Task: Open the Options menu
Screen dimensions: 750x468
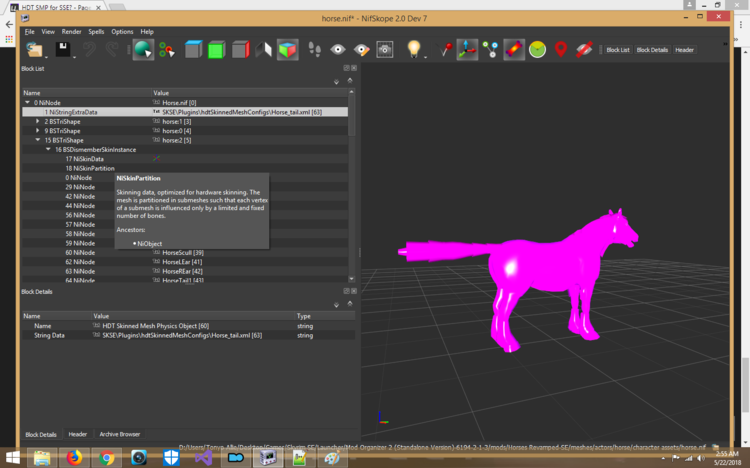Action: [122, 32]
